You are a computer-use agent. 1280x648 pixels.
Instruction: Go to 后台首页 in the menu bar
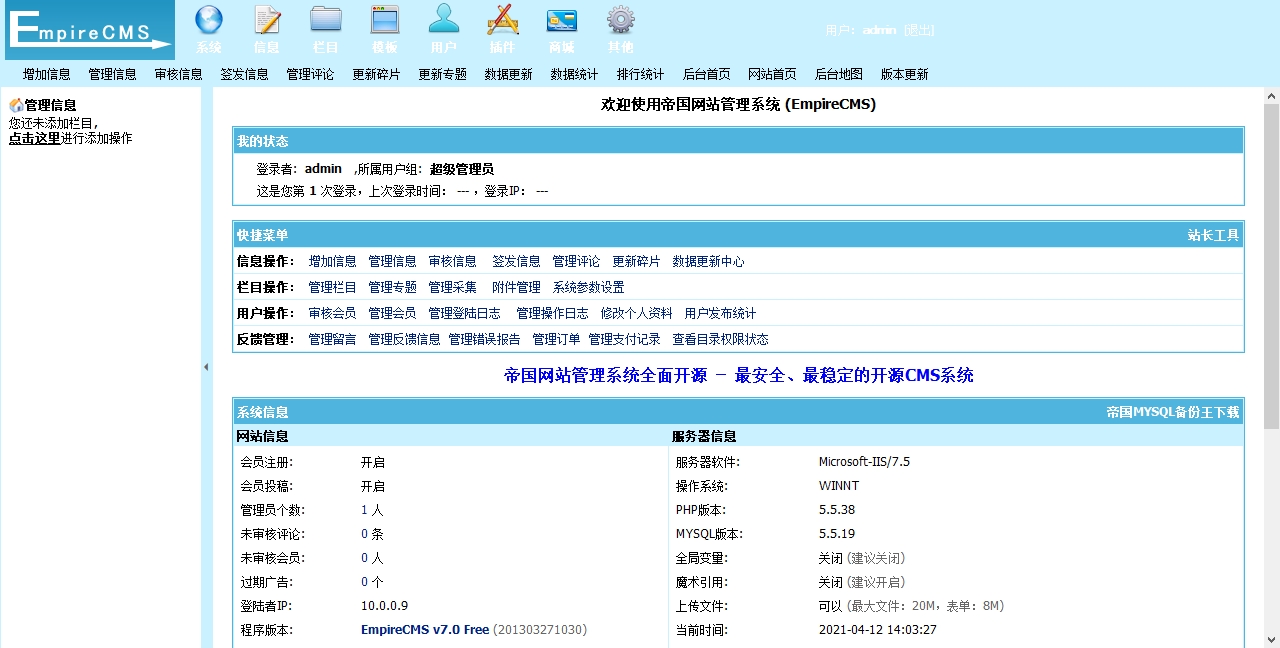pyautogui.click(x=707, y=74)
